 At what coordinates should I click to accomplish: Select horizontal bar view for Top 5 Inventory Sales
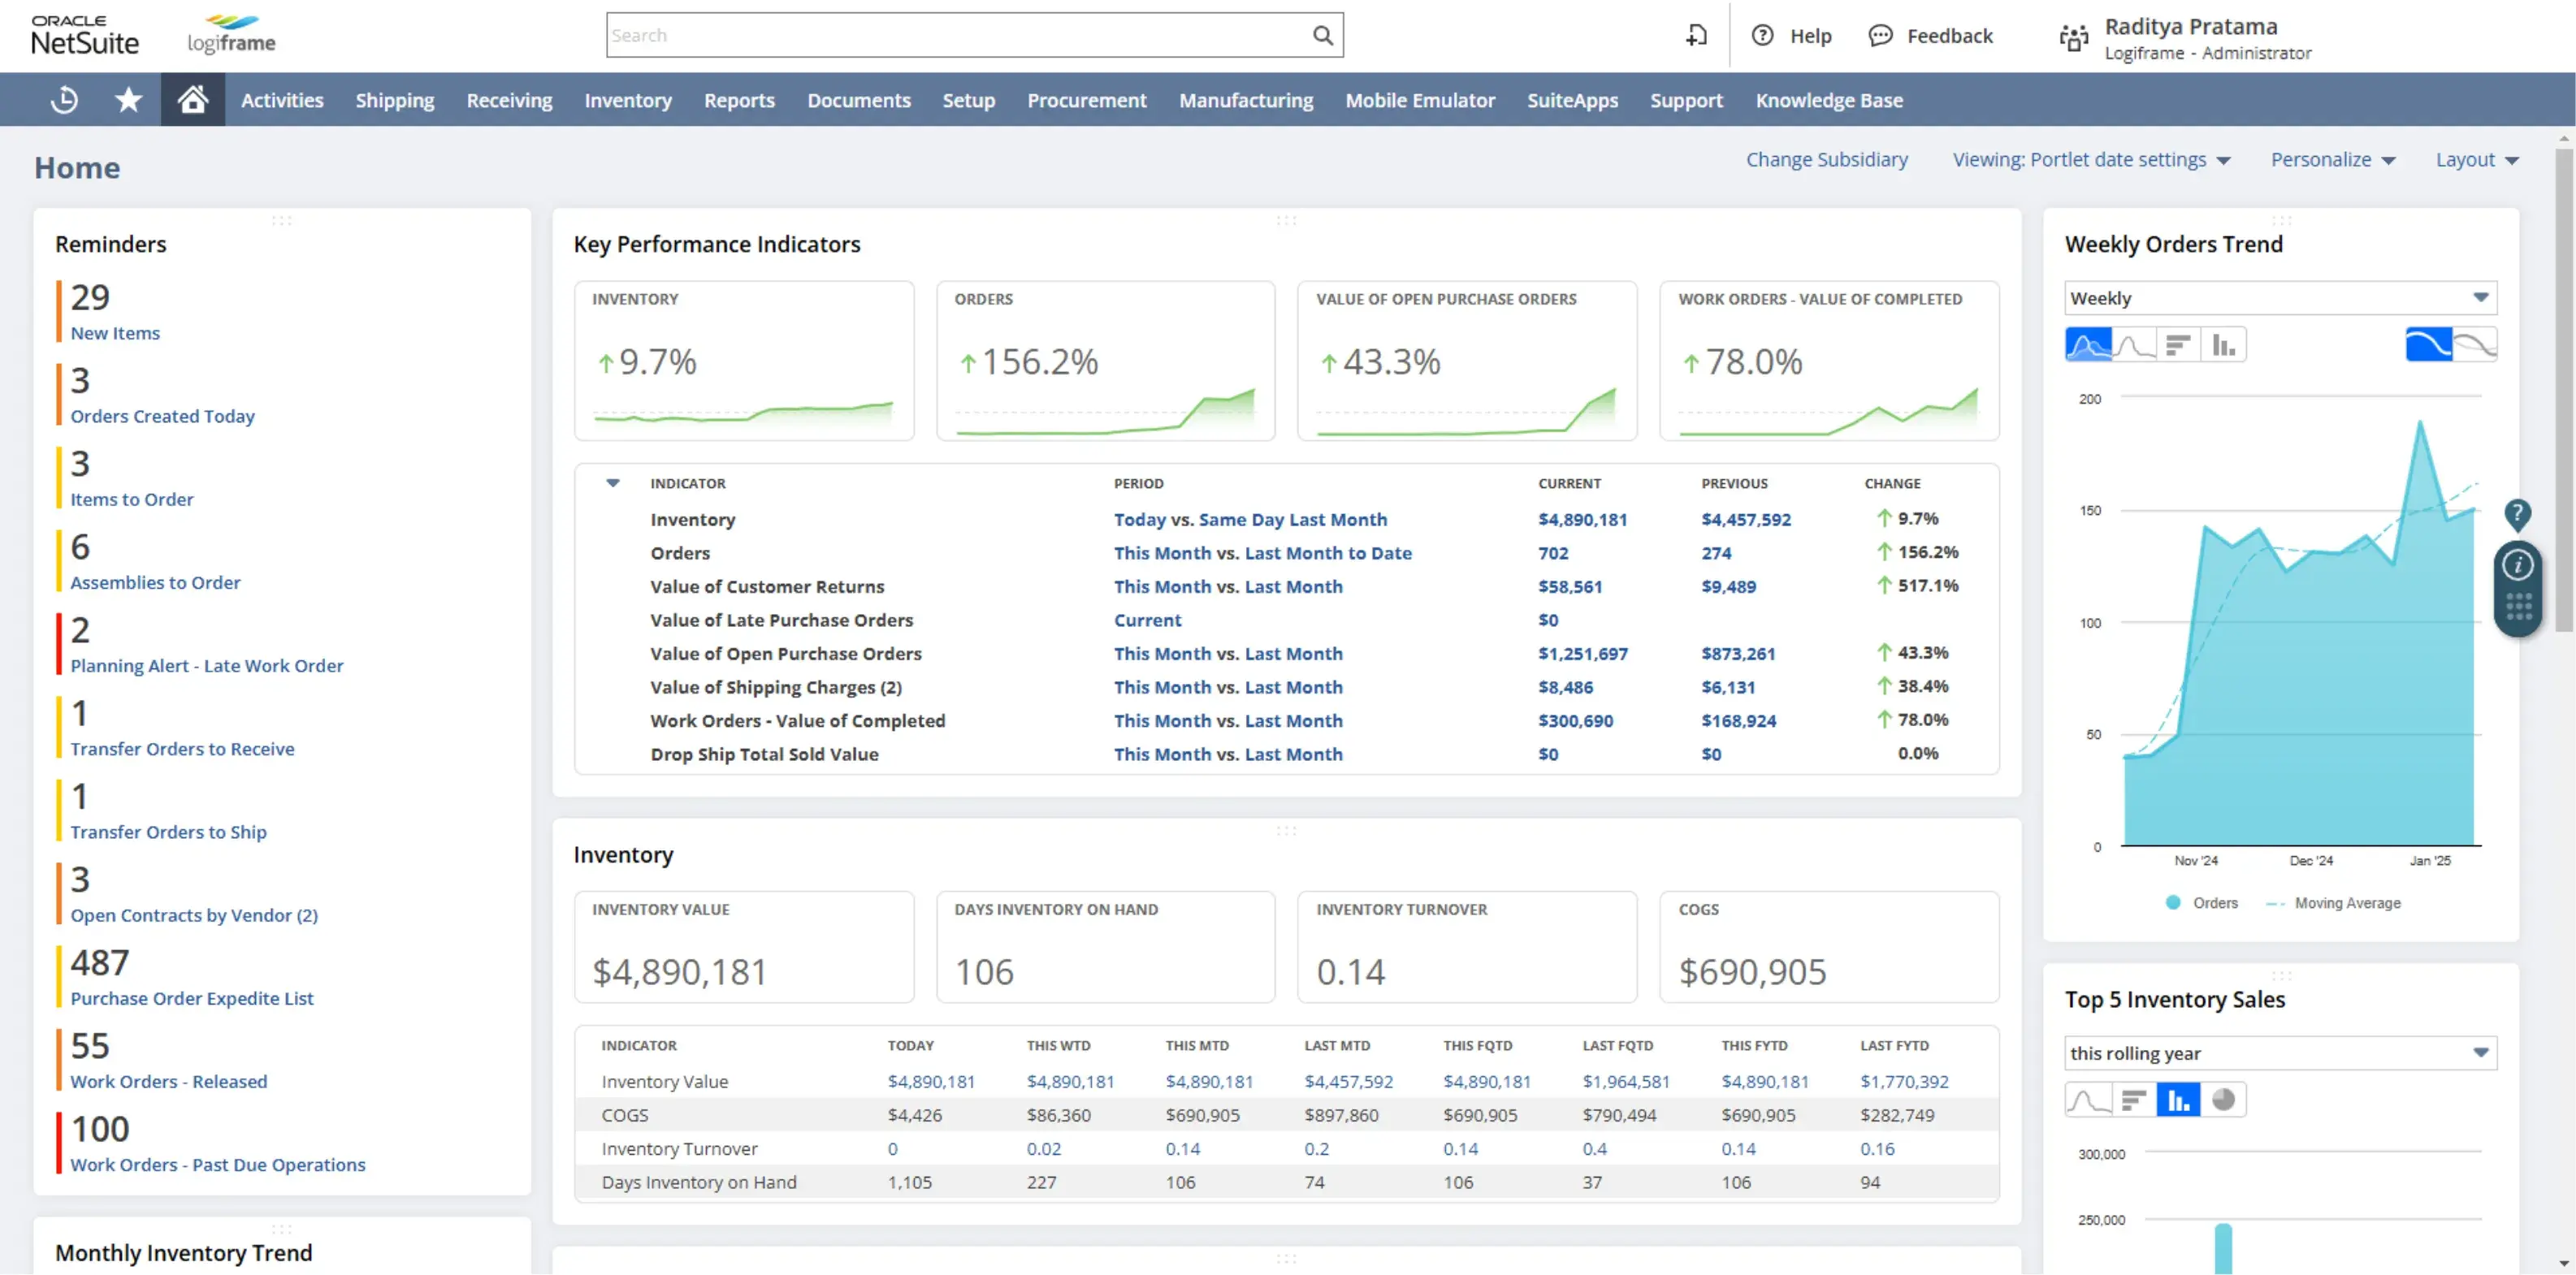[2134, 1099]
